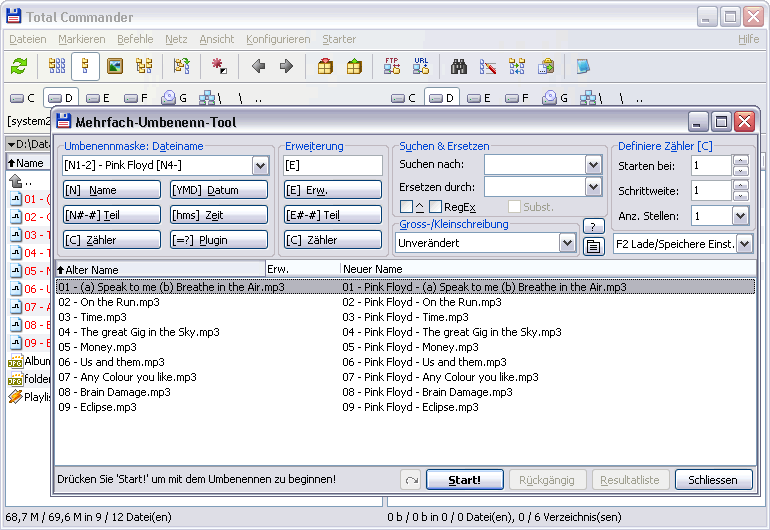This screenshot has height=530, width=770.
Task: Insert the [C] Zähler name placeholder button
Action: [112, 240]
